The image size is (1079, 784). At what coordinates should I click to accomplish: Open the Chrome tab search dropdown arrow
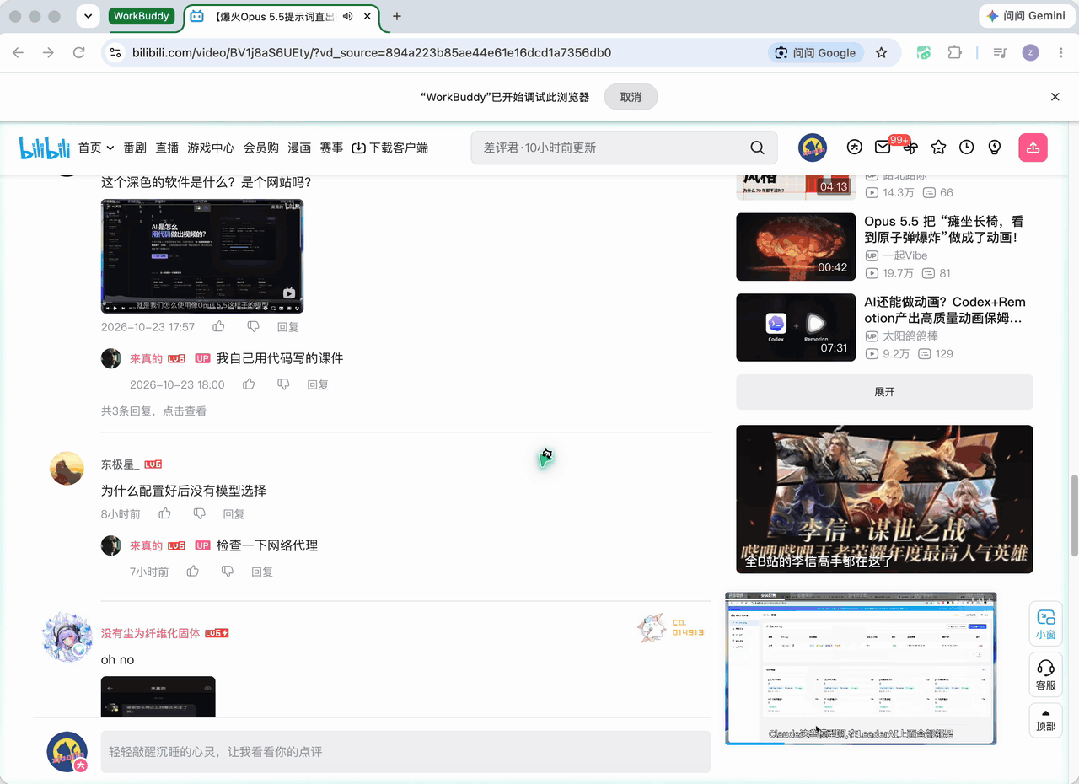[88, 16]
